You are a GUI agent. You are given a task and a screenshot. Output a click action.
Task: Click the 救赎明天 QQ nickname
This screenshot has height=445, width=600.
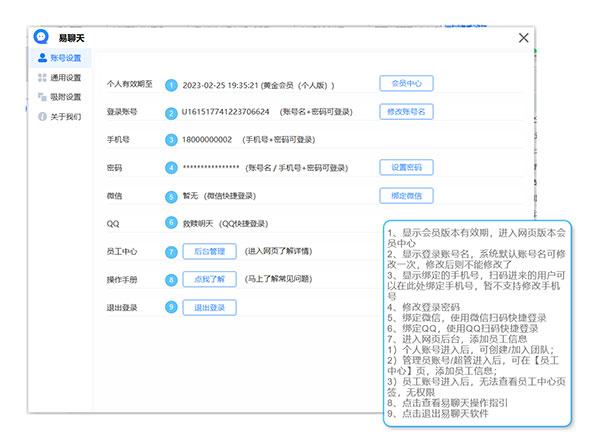[198, 223]
